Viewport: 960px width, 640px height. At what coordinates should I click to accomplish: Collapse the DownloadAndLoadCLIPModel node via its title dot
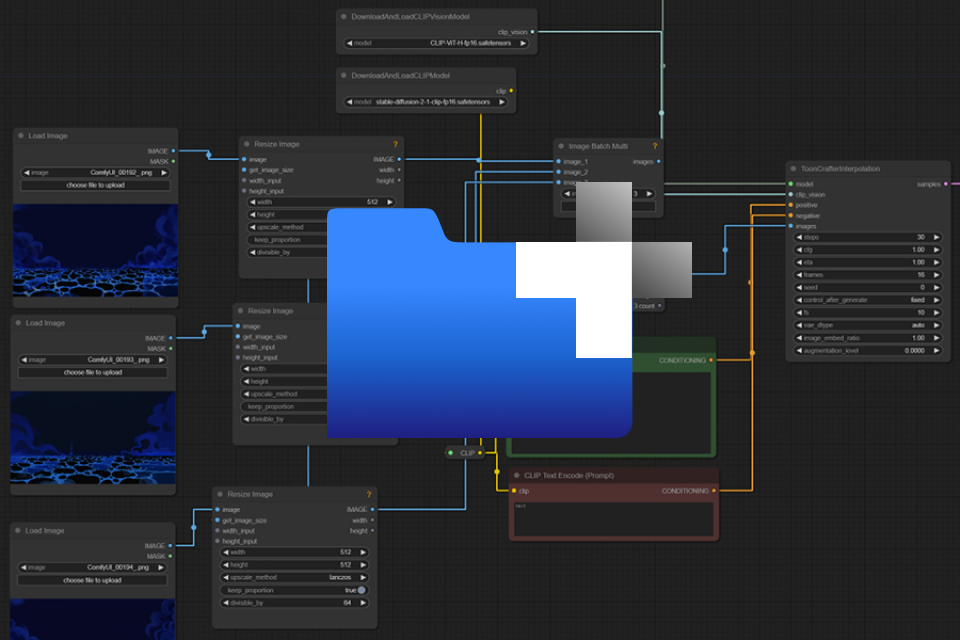click(343, 75)
